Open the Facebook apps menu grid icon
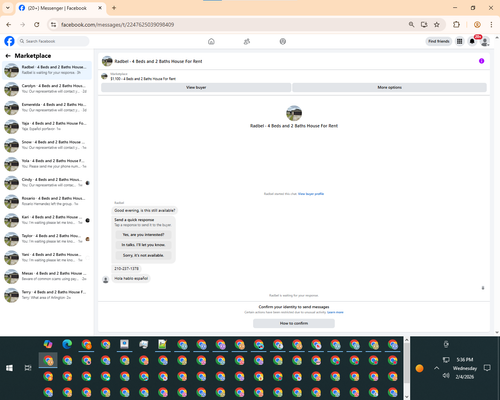Image resolution: width=500 pixels, height=400 pixels. (460, 41)
